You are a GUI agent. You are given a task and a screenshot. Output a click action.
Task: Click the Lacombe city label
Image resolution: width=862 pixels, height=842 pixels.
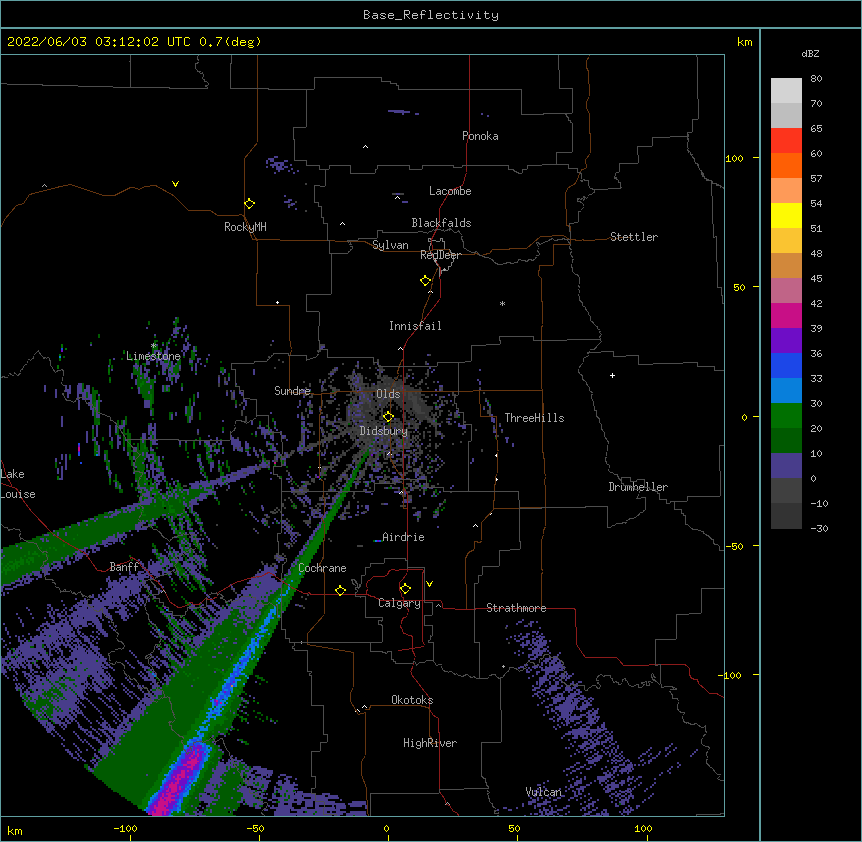point(450,191)
